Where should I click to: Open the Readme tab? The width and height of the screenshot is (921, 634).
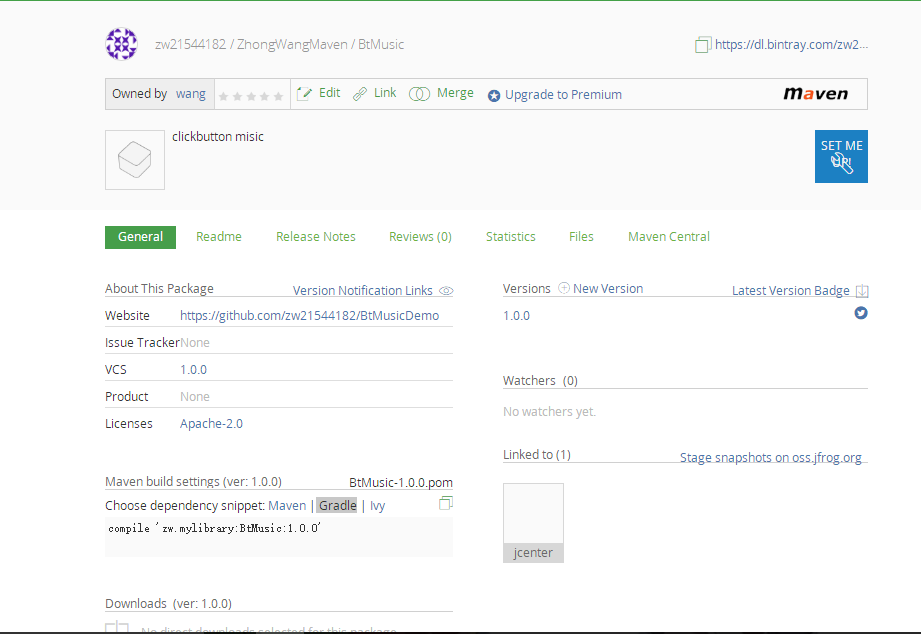point(219,237)
